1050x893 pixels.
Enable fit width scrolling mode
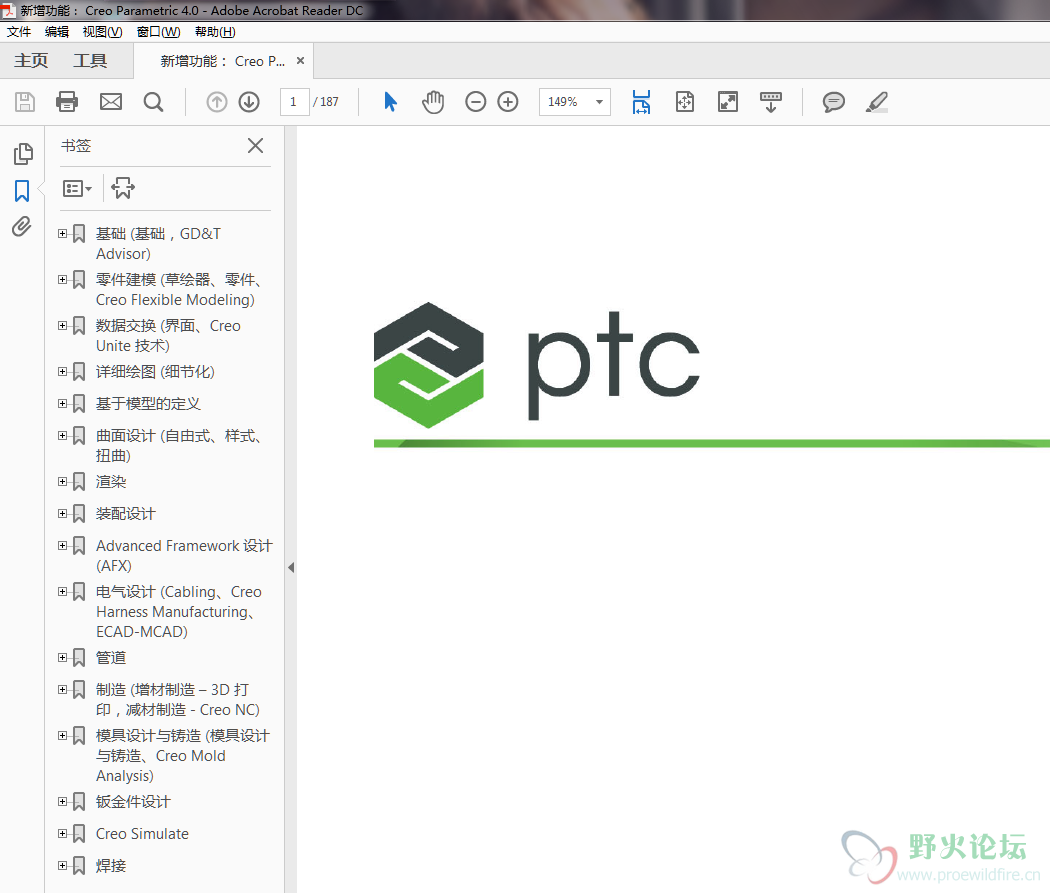pyautogui.click(x=641, y=102)
